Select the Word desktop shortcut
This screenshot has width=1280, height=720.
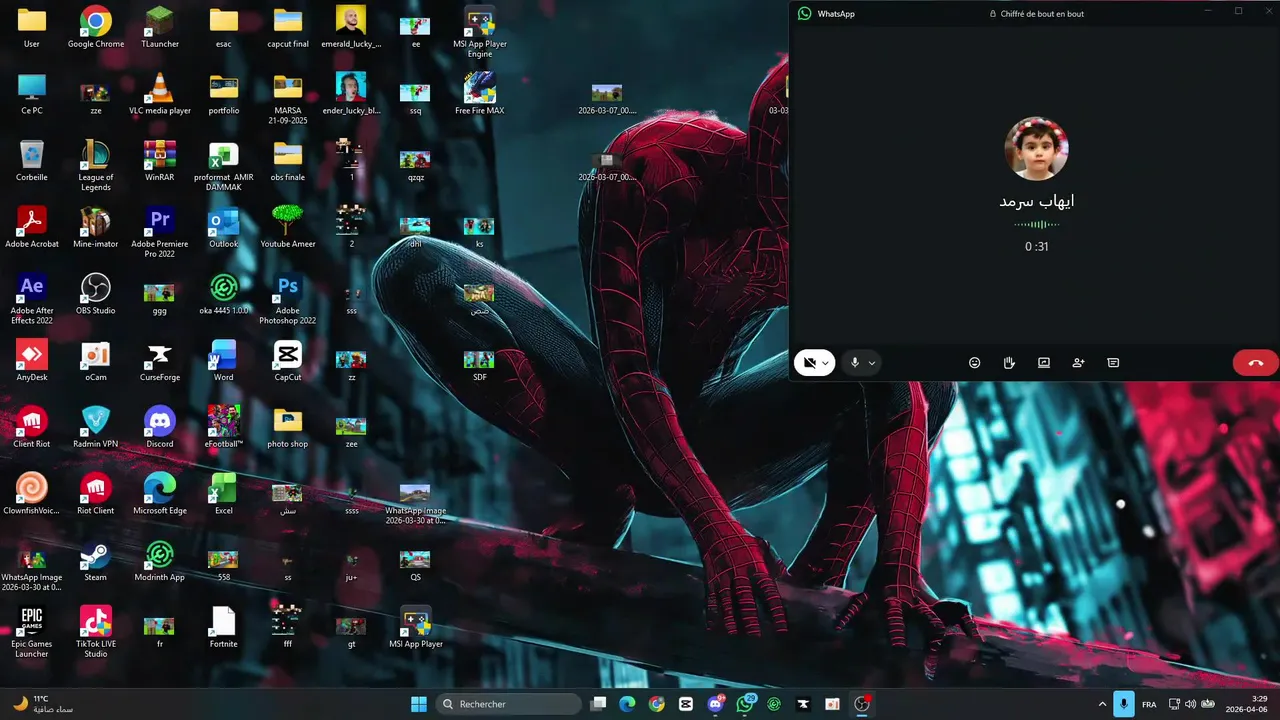point(224,360)
